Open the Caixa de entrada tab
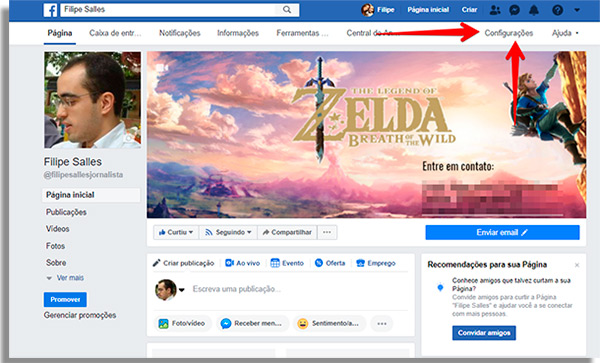The height and width of the screenshot is (363, 600). [115, 33]
